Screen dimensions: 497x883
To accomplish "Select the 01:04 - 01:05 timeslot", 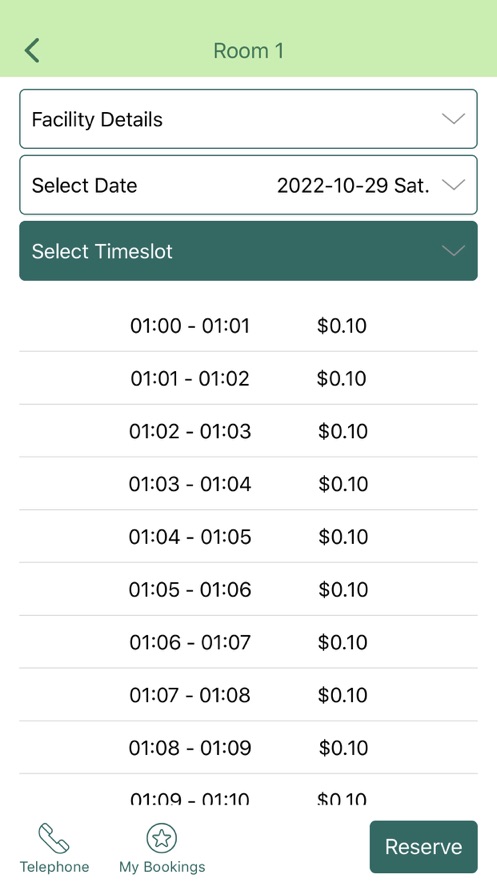I will 248,536.
